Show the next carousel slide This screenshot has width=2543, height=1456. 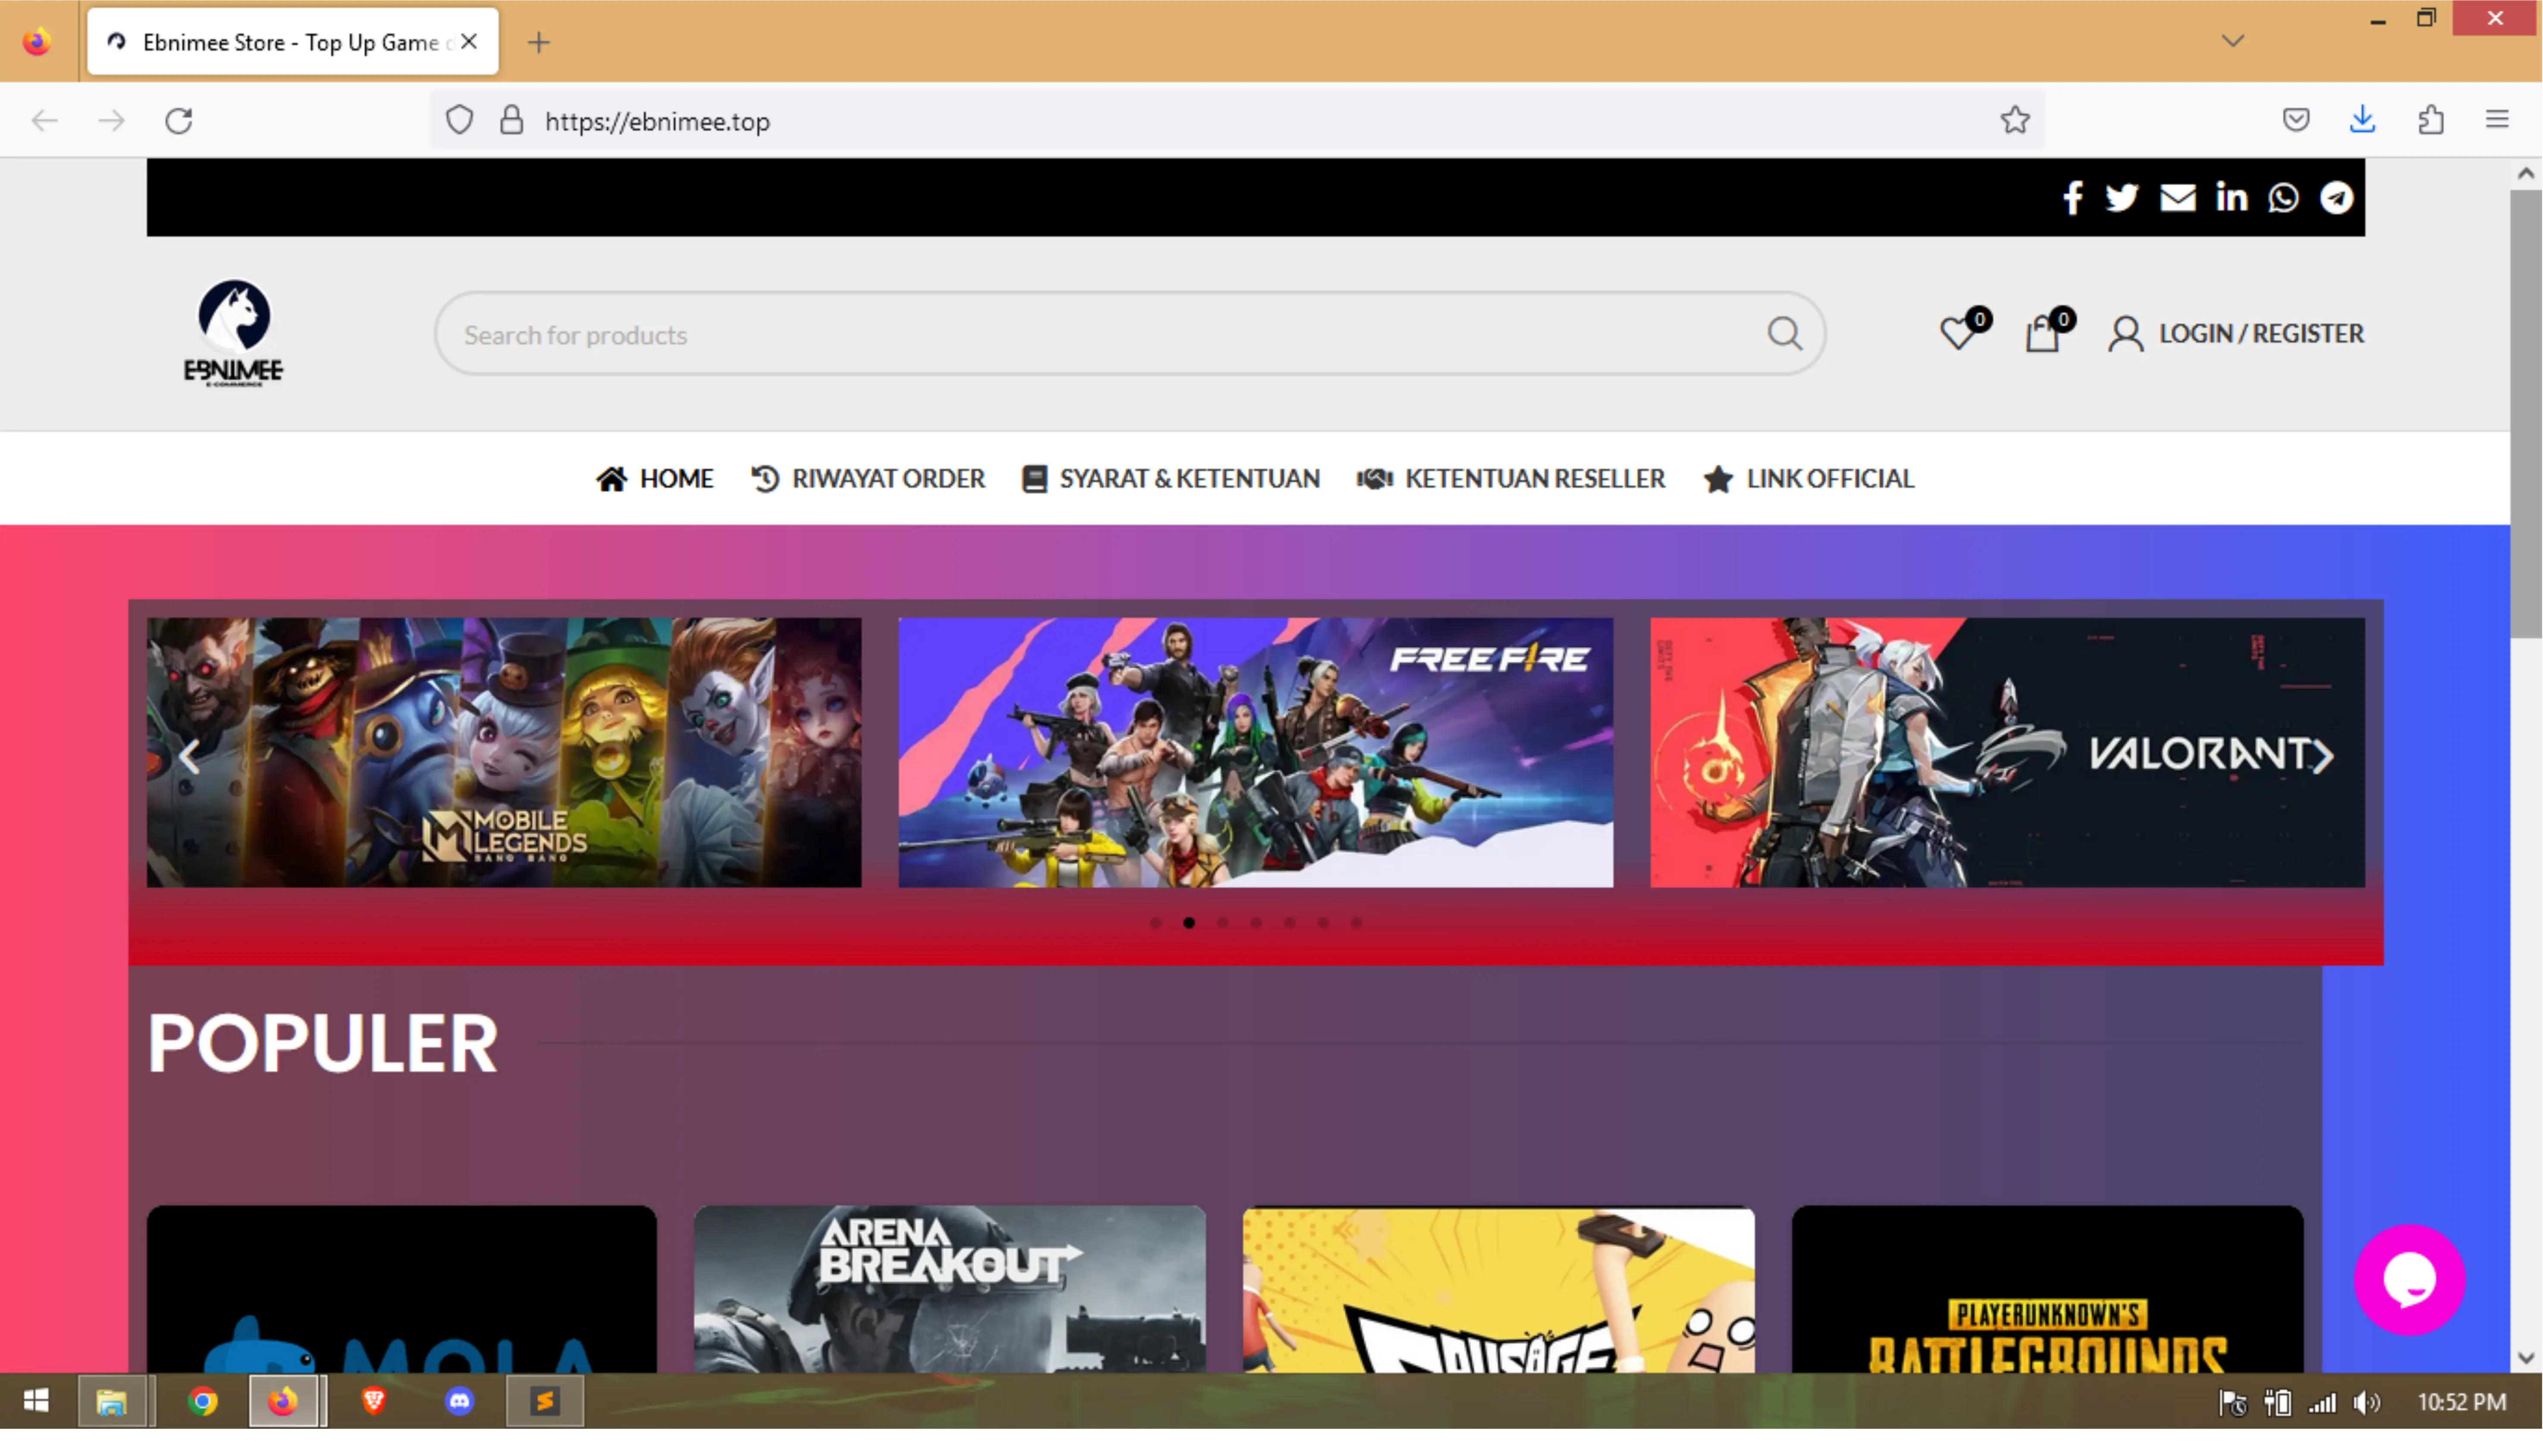pyautogui.click(x=2323, y=757)
